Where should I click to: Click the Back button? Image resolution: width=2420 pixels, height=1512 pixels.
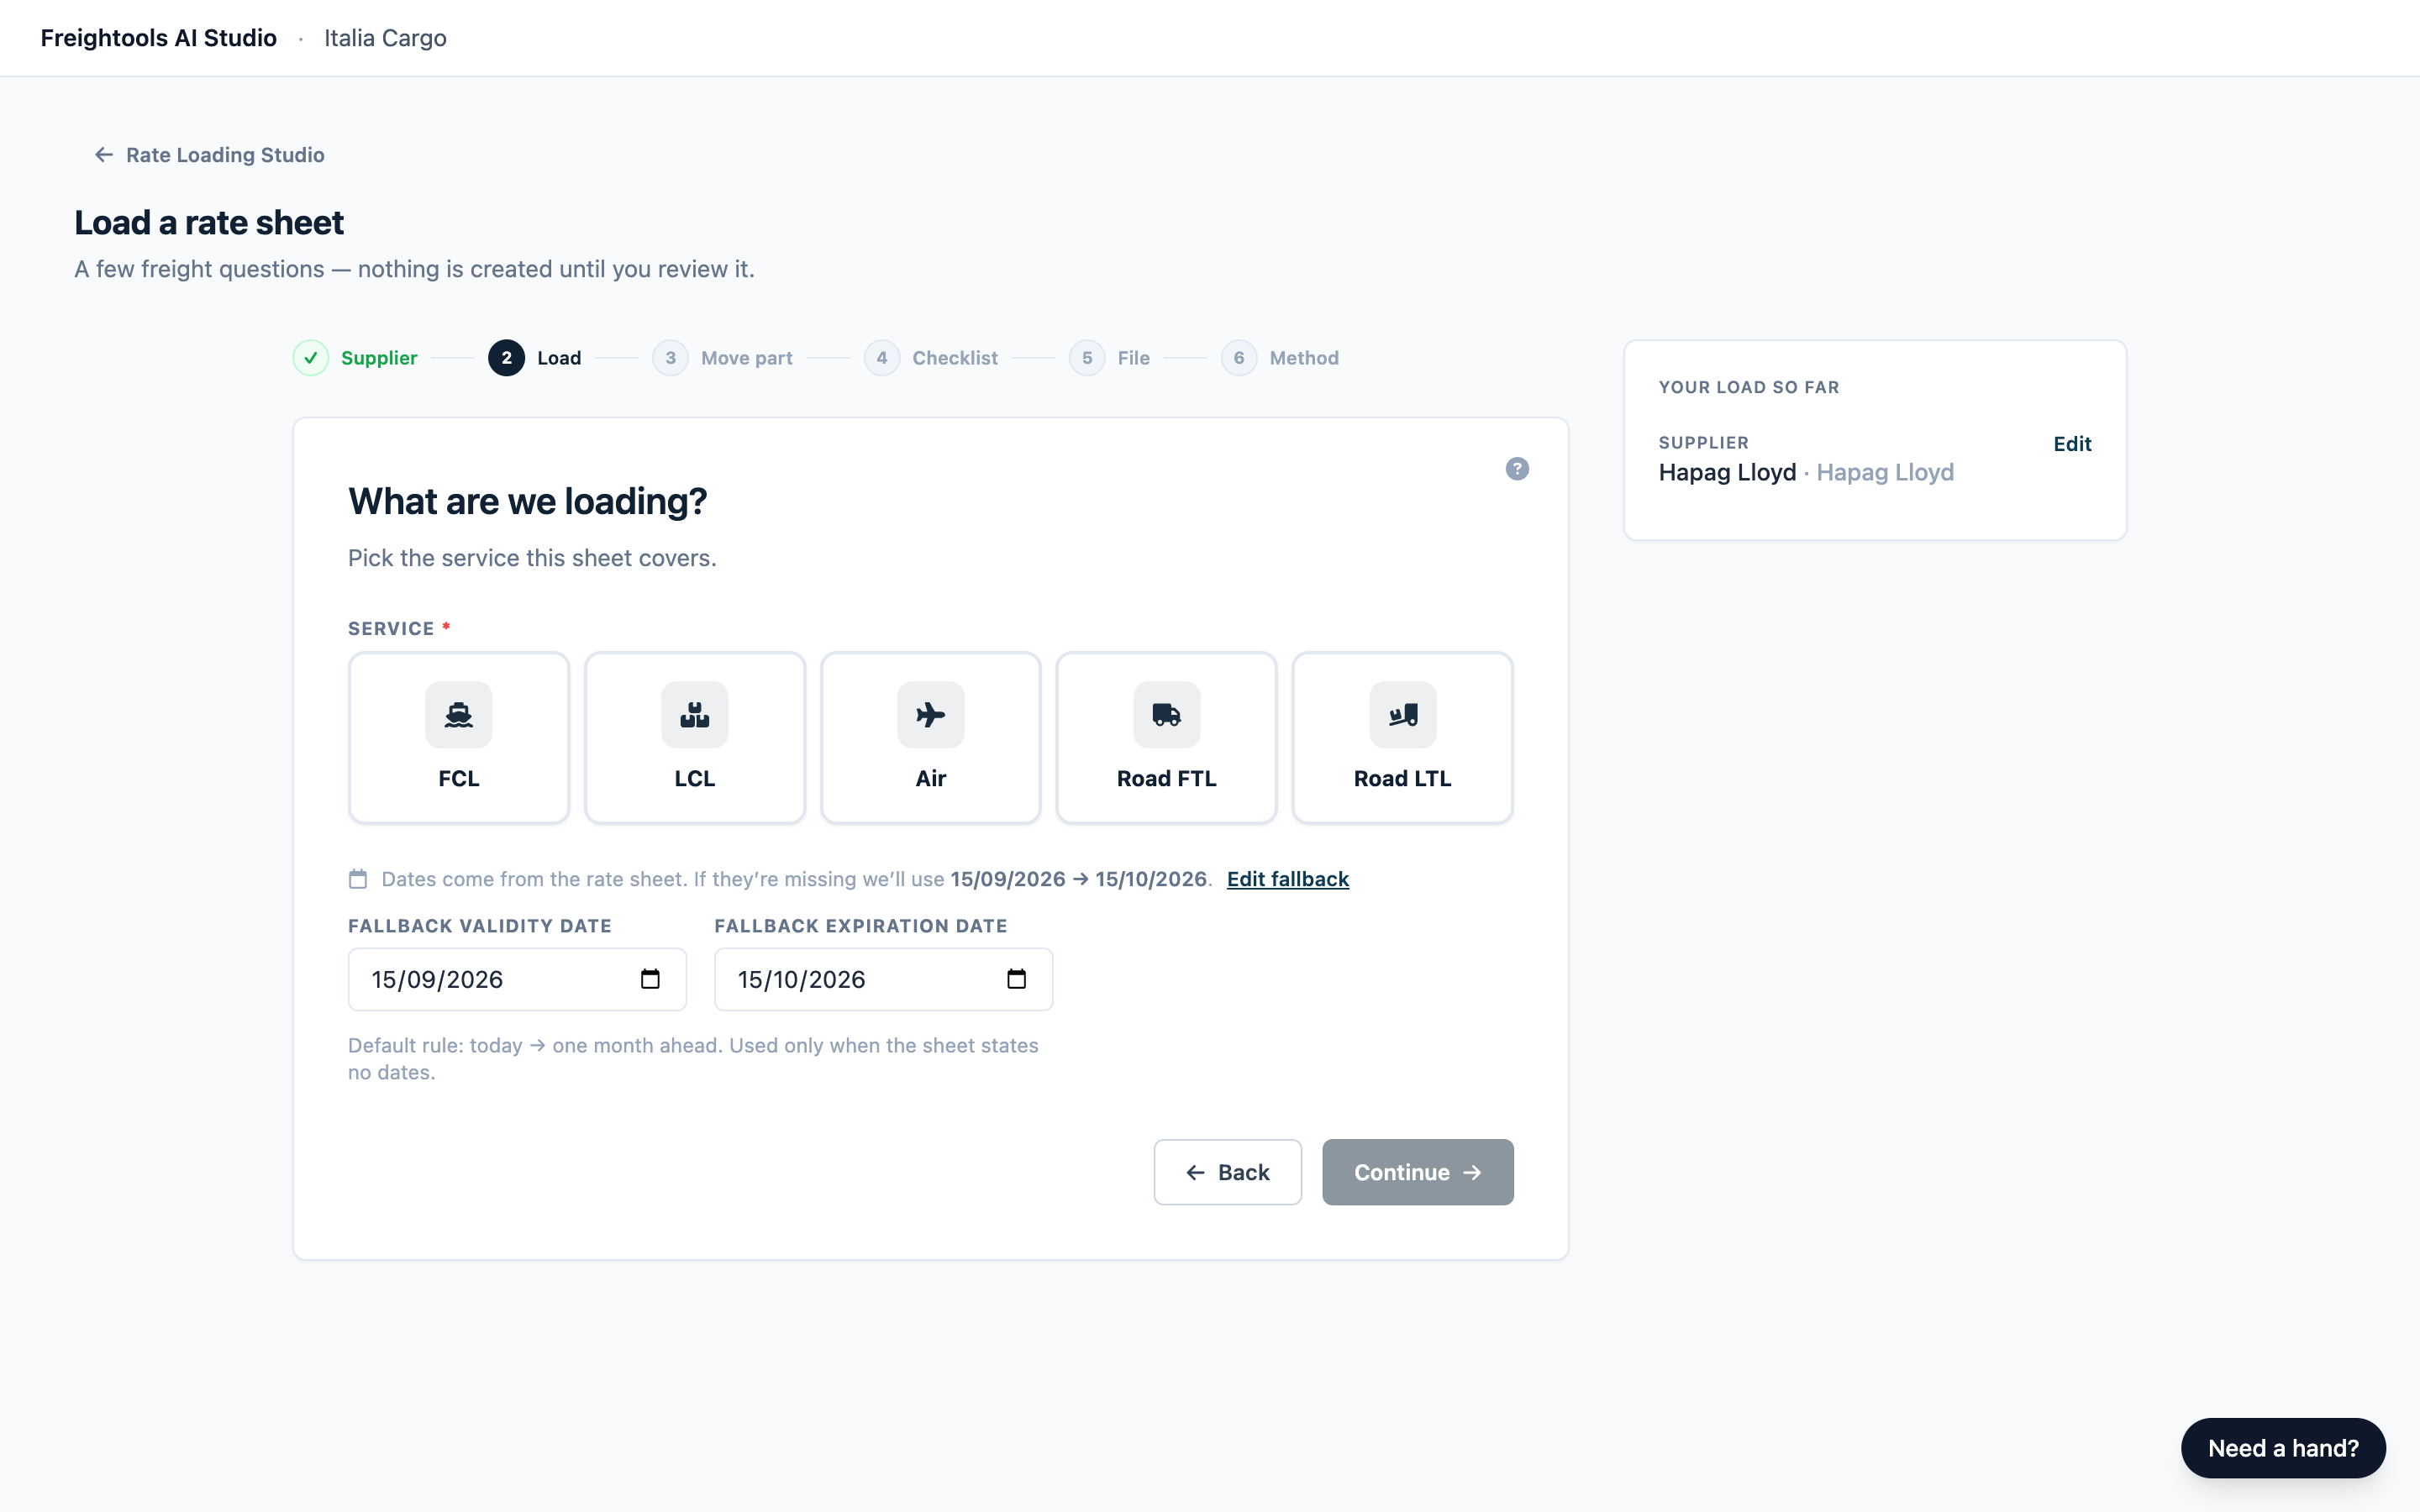pyautogui.click(x=1227, y=1172)
